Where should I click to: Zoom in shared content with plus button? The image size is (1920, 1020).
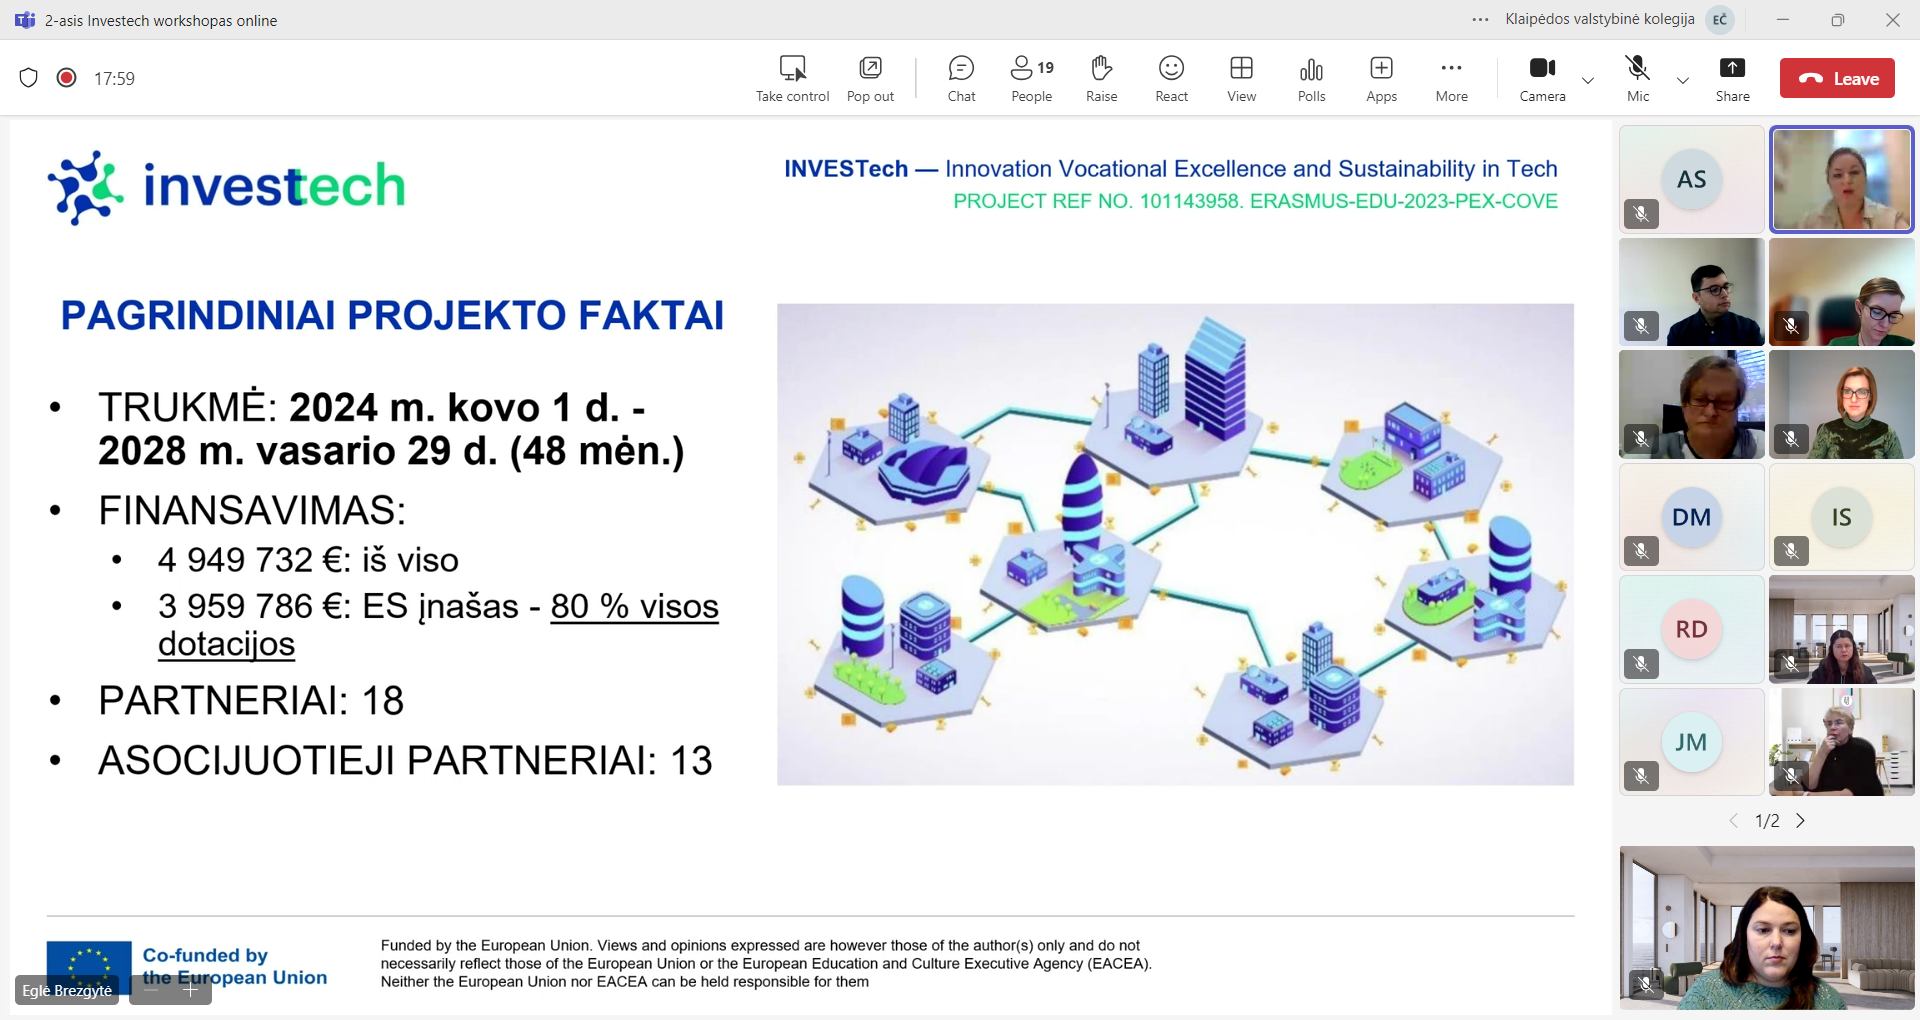pyautogui.click(x=190, y=990)
